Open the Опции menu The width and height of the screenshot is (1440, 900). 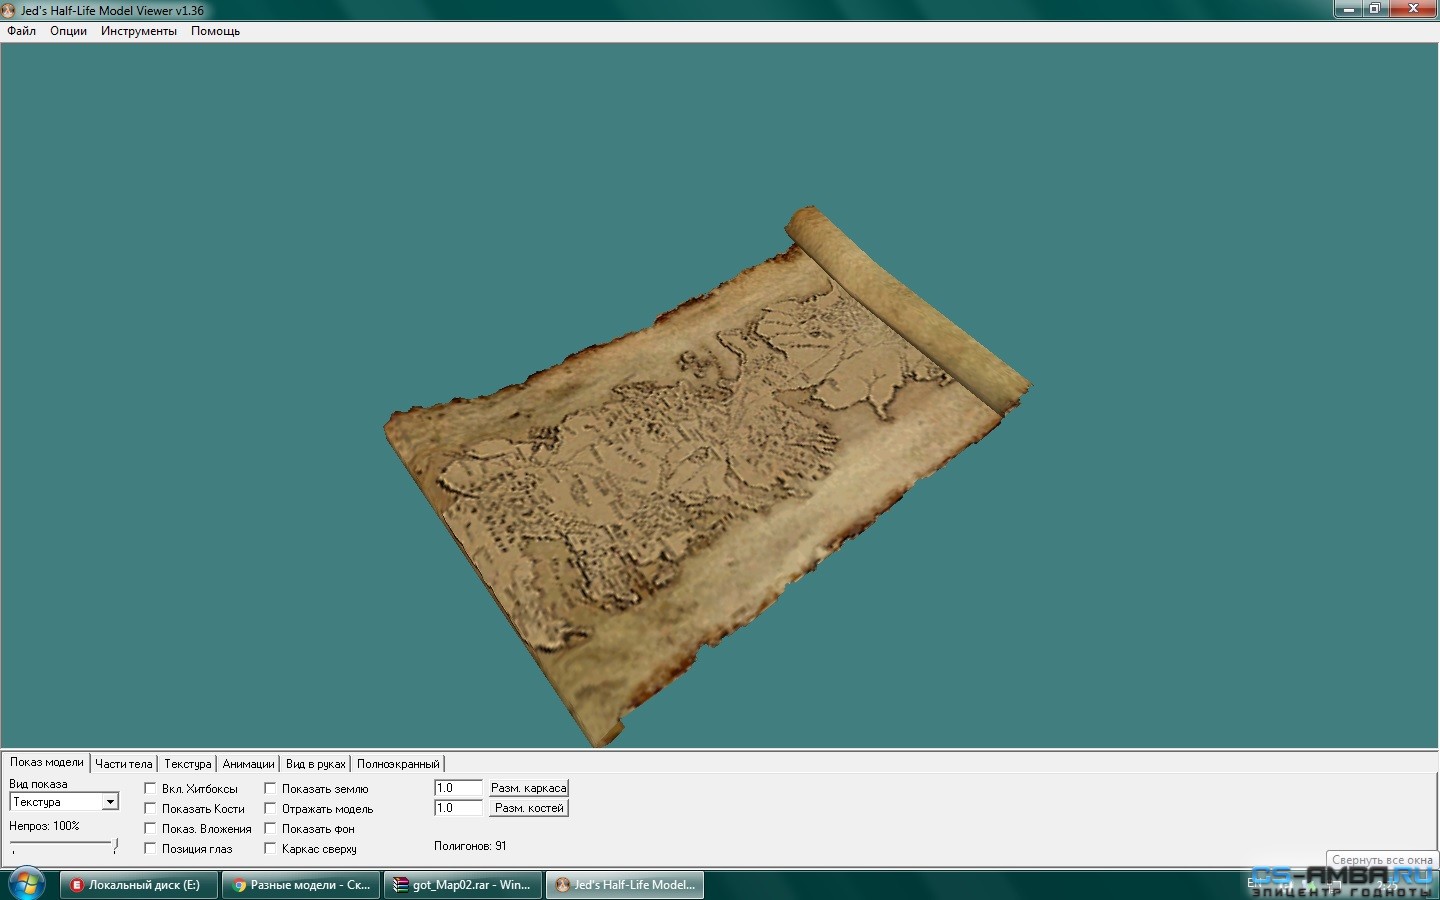pos(68,31)
